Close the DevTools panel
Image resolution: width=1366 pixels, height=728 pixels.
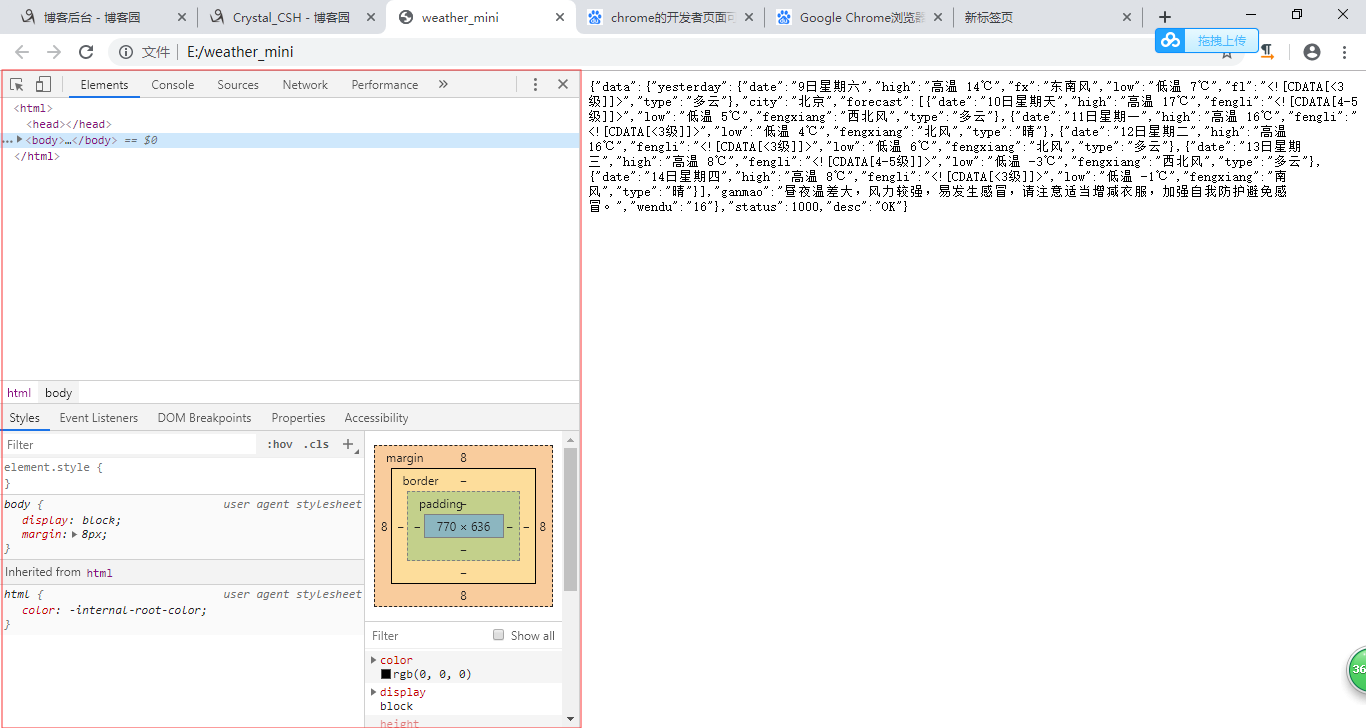tap(563, 85)
